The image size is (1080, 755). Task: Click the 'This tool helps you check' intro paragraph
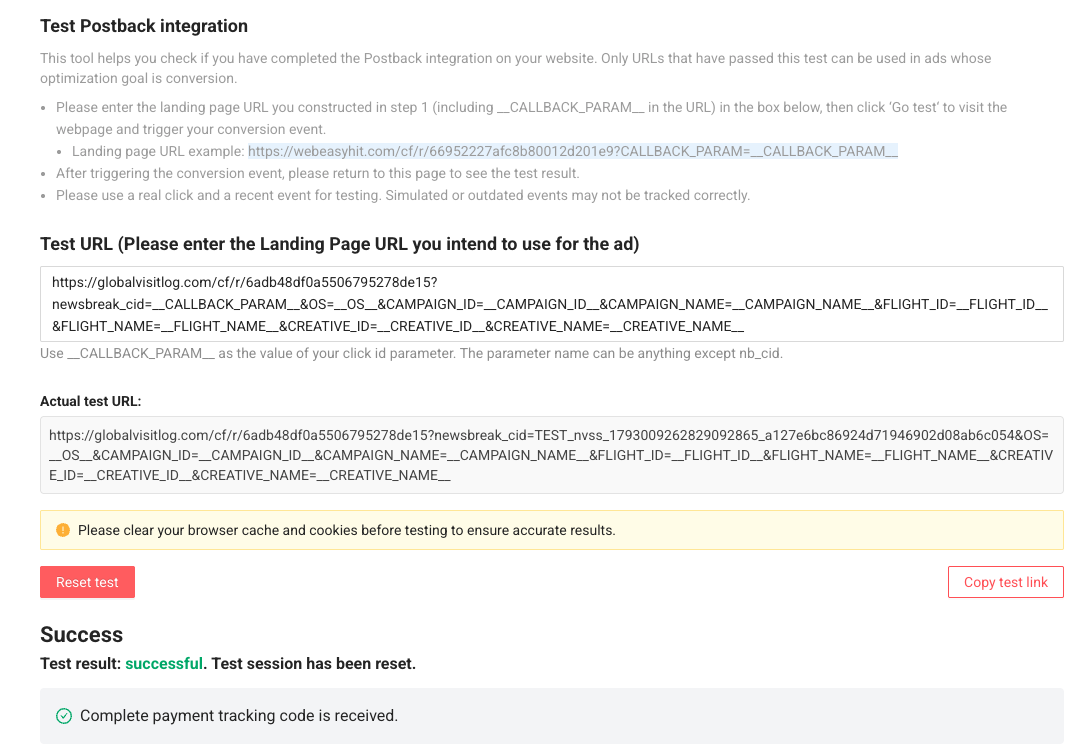(x=515, y=68)
